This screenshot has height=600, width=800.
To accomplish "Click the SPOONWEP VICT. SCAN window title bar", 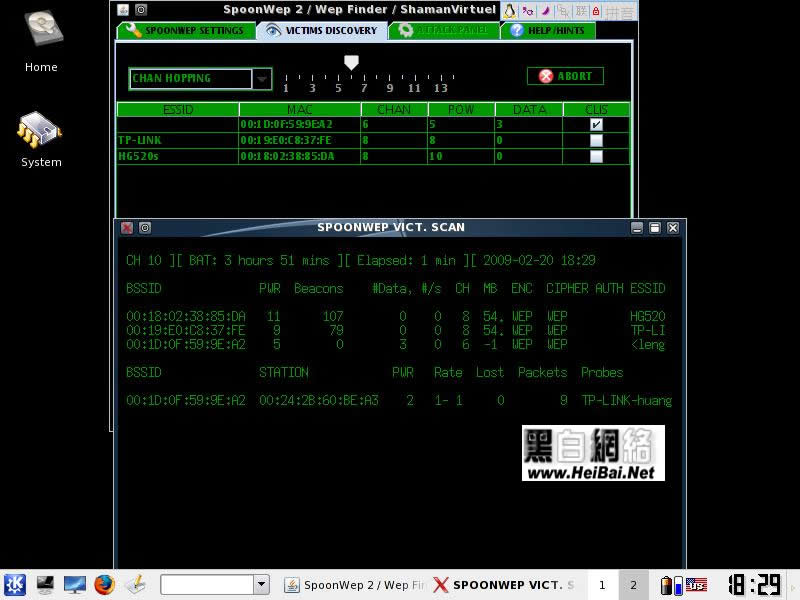I will [391, 228].
